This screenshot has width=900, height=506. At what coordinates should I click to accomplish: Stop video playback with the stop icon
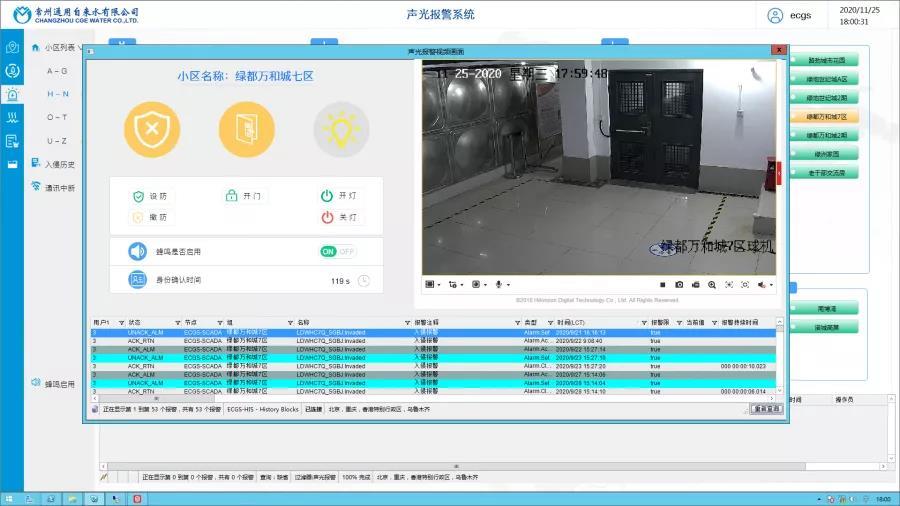pos(662,285)
